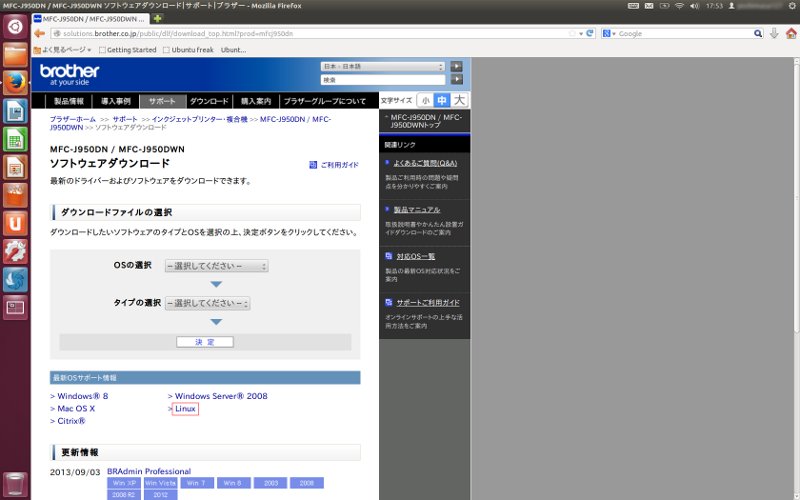This screenshot has width=800, height=500.
Task: Open mail indicator envelope icon
Action: (649, 6)
